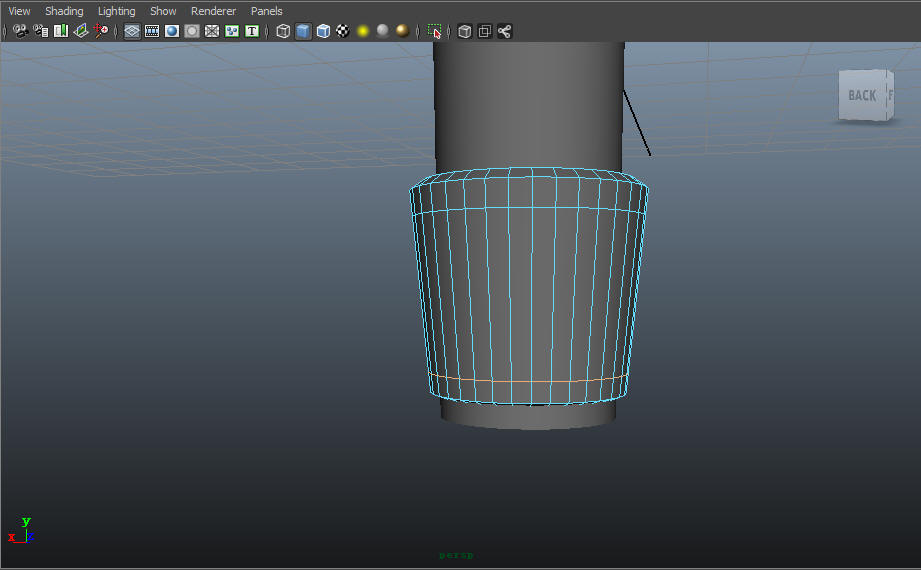Click the image plane icon

click(x=80, y=31)
